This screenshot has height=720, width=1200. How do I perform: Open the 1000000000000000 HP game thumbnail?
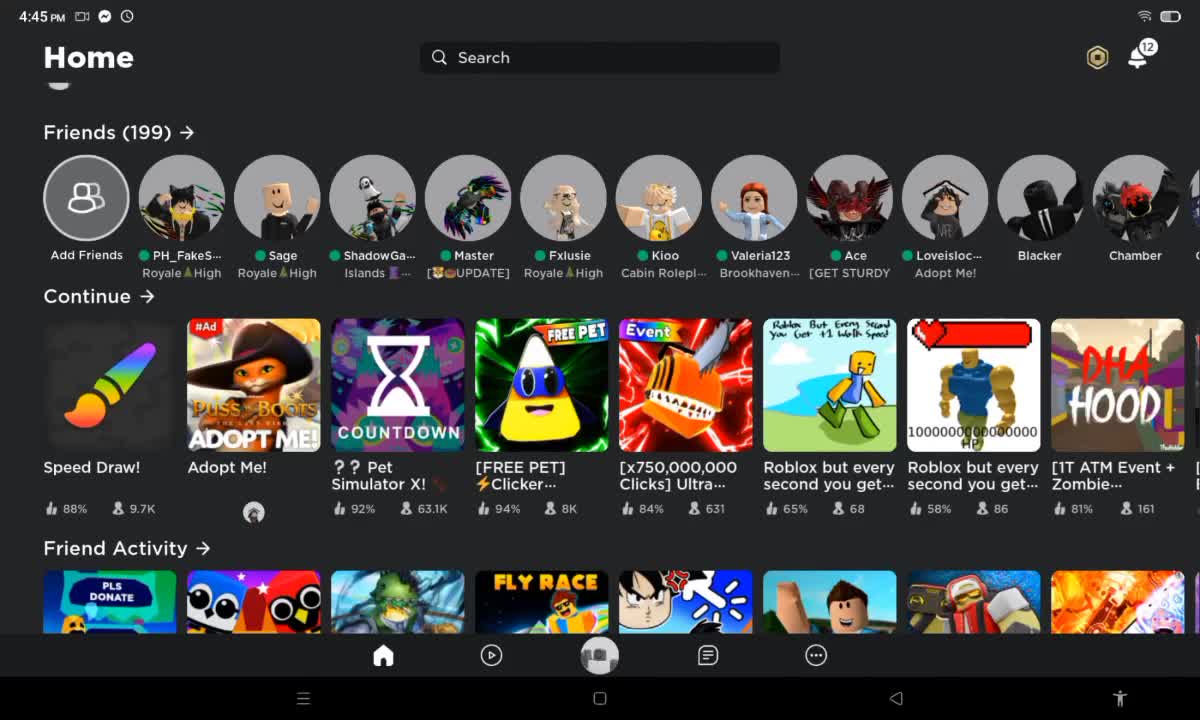pos(974,385)
